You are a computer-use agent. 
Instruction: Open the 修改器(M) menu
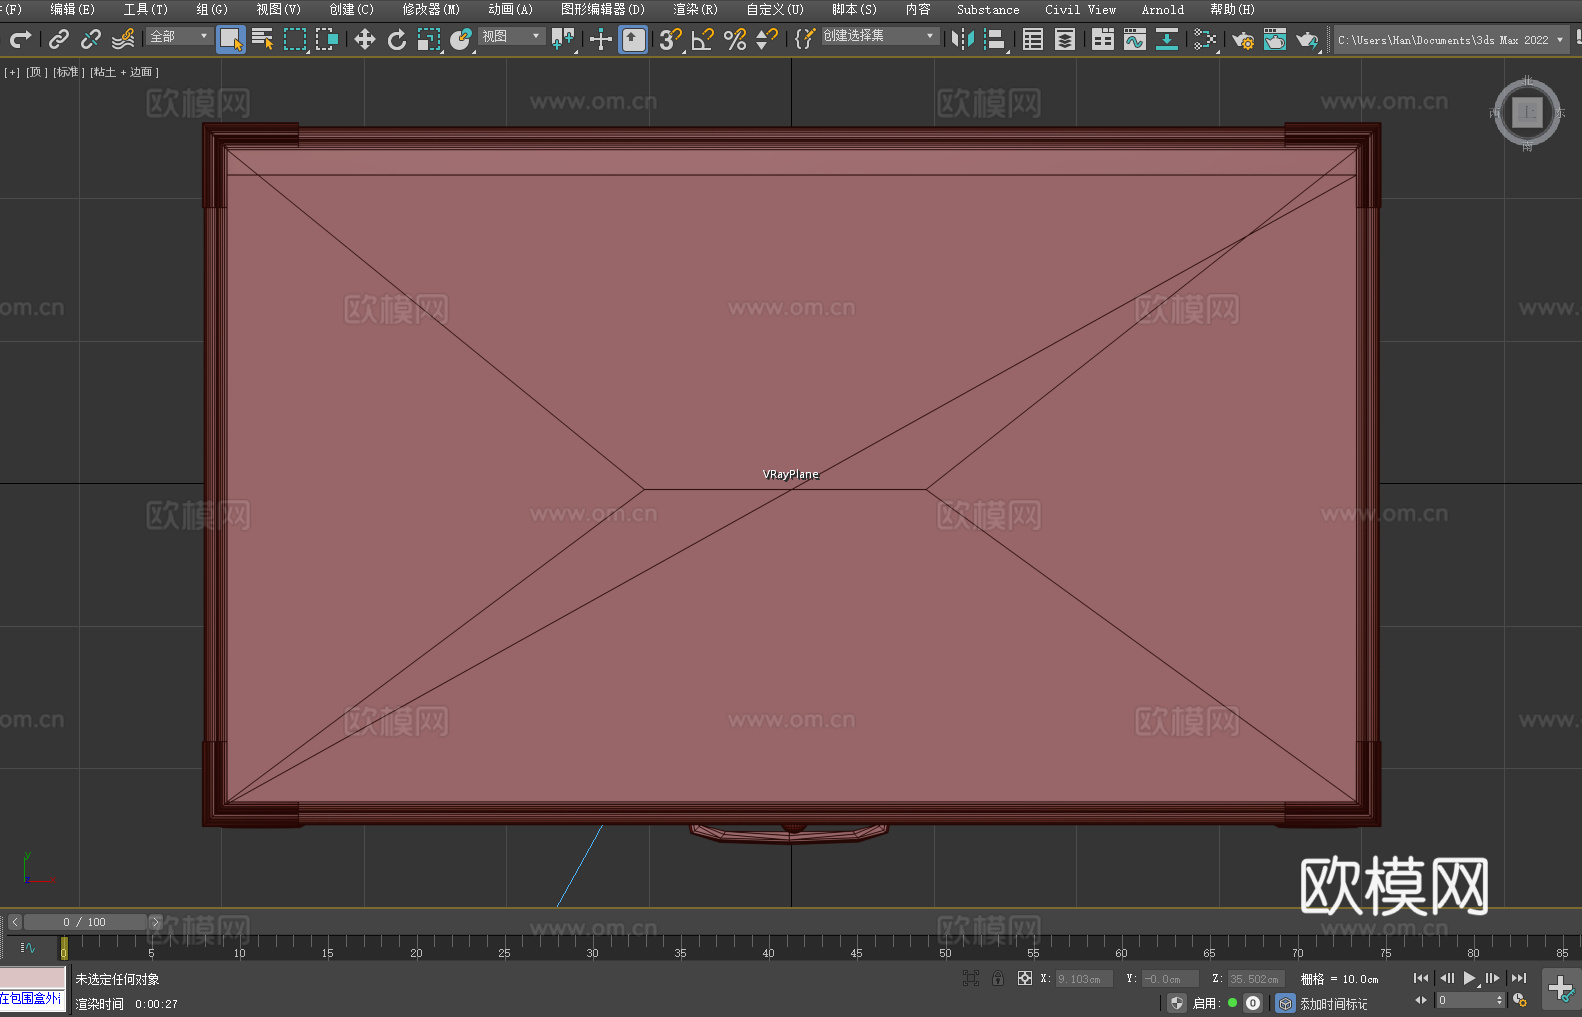click(431, 9)
